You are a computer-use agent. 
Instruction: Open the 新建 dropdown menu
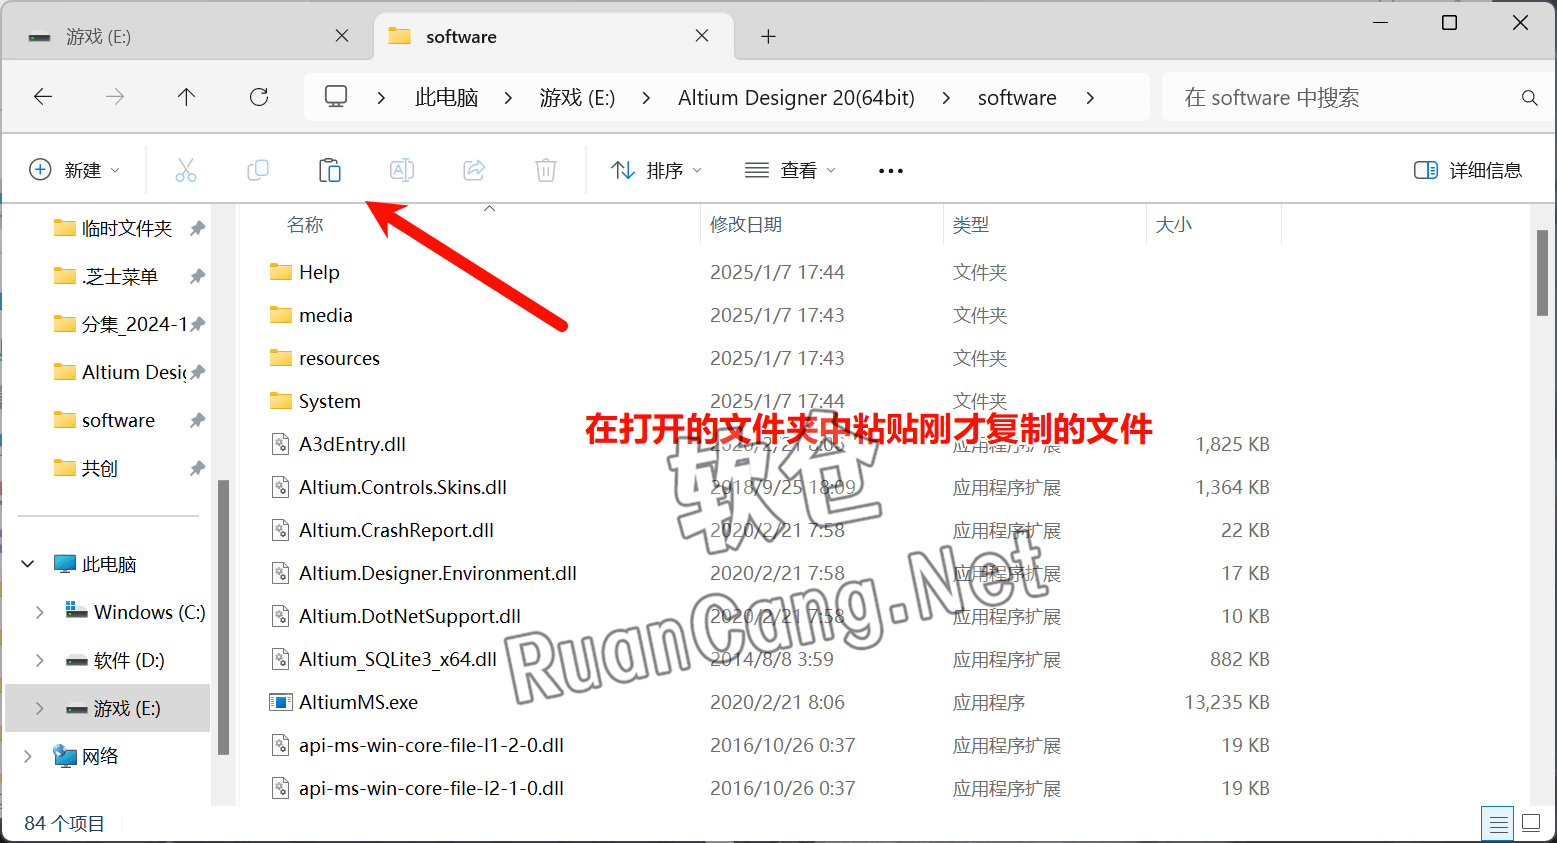click(x=75, y=170)
